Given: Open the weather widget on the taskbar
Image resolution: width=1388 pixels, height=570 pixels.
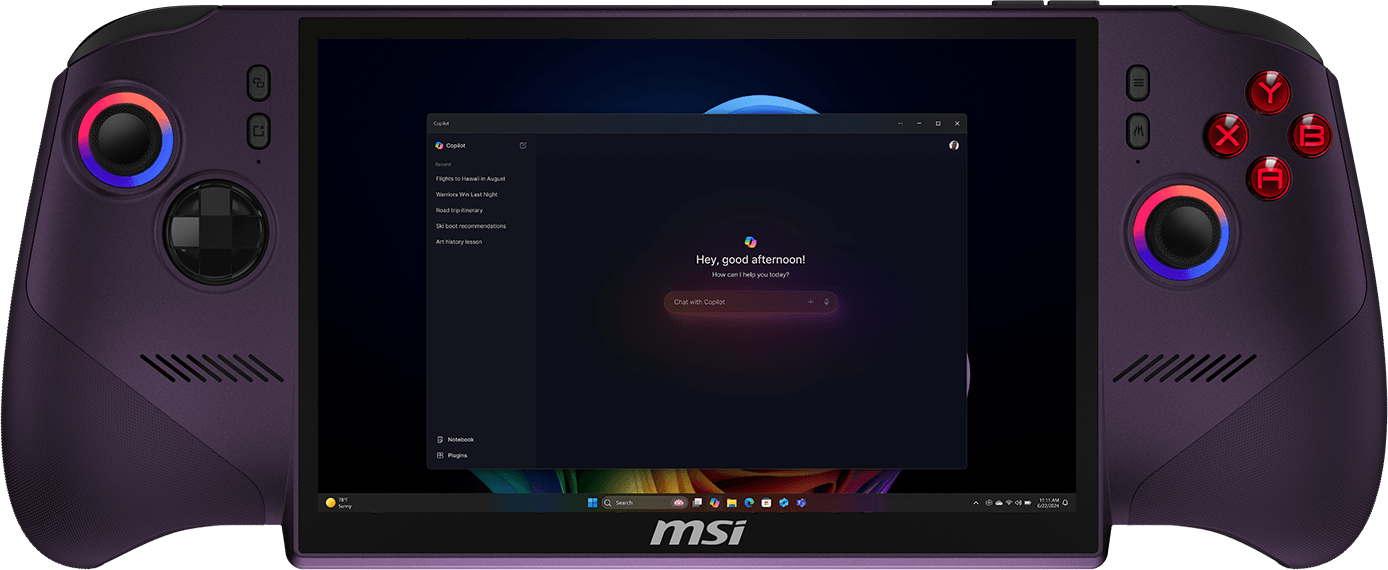Looking at the screenshot, I should click(x=338, y=503).
